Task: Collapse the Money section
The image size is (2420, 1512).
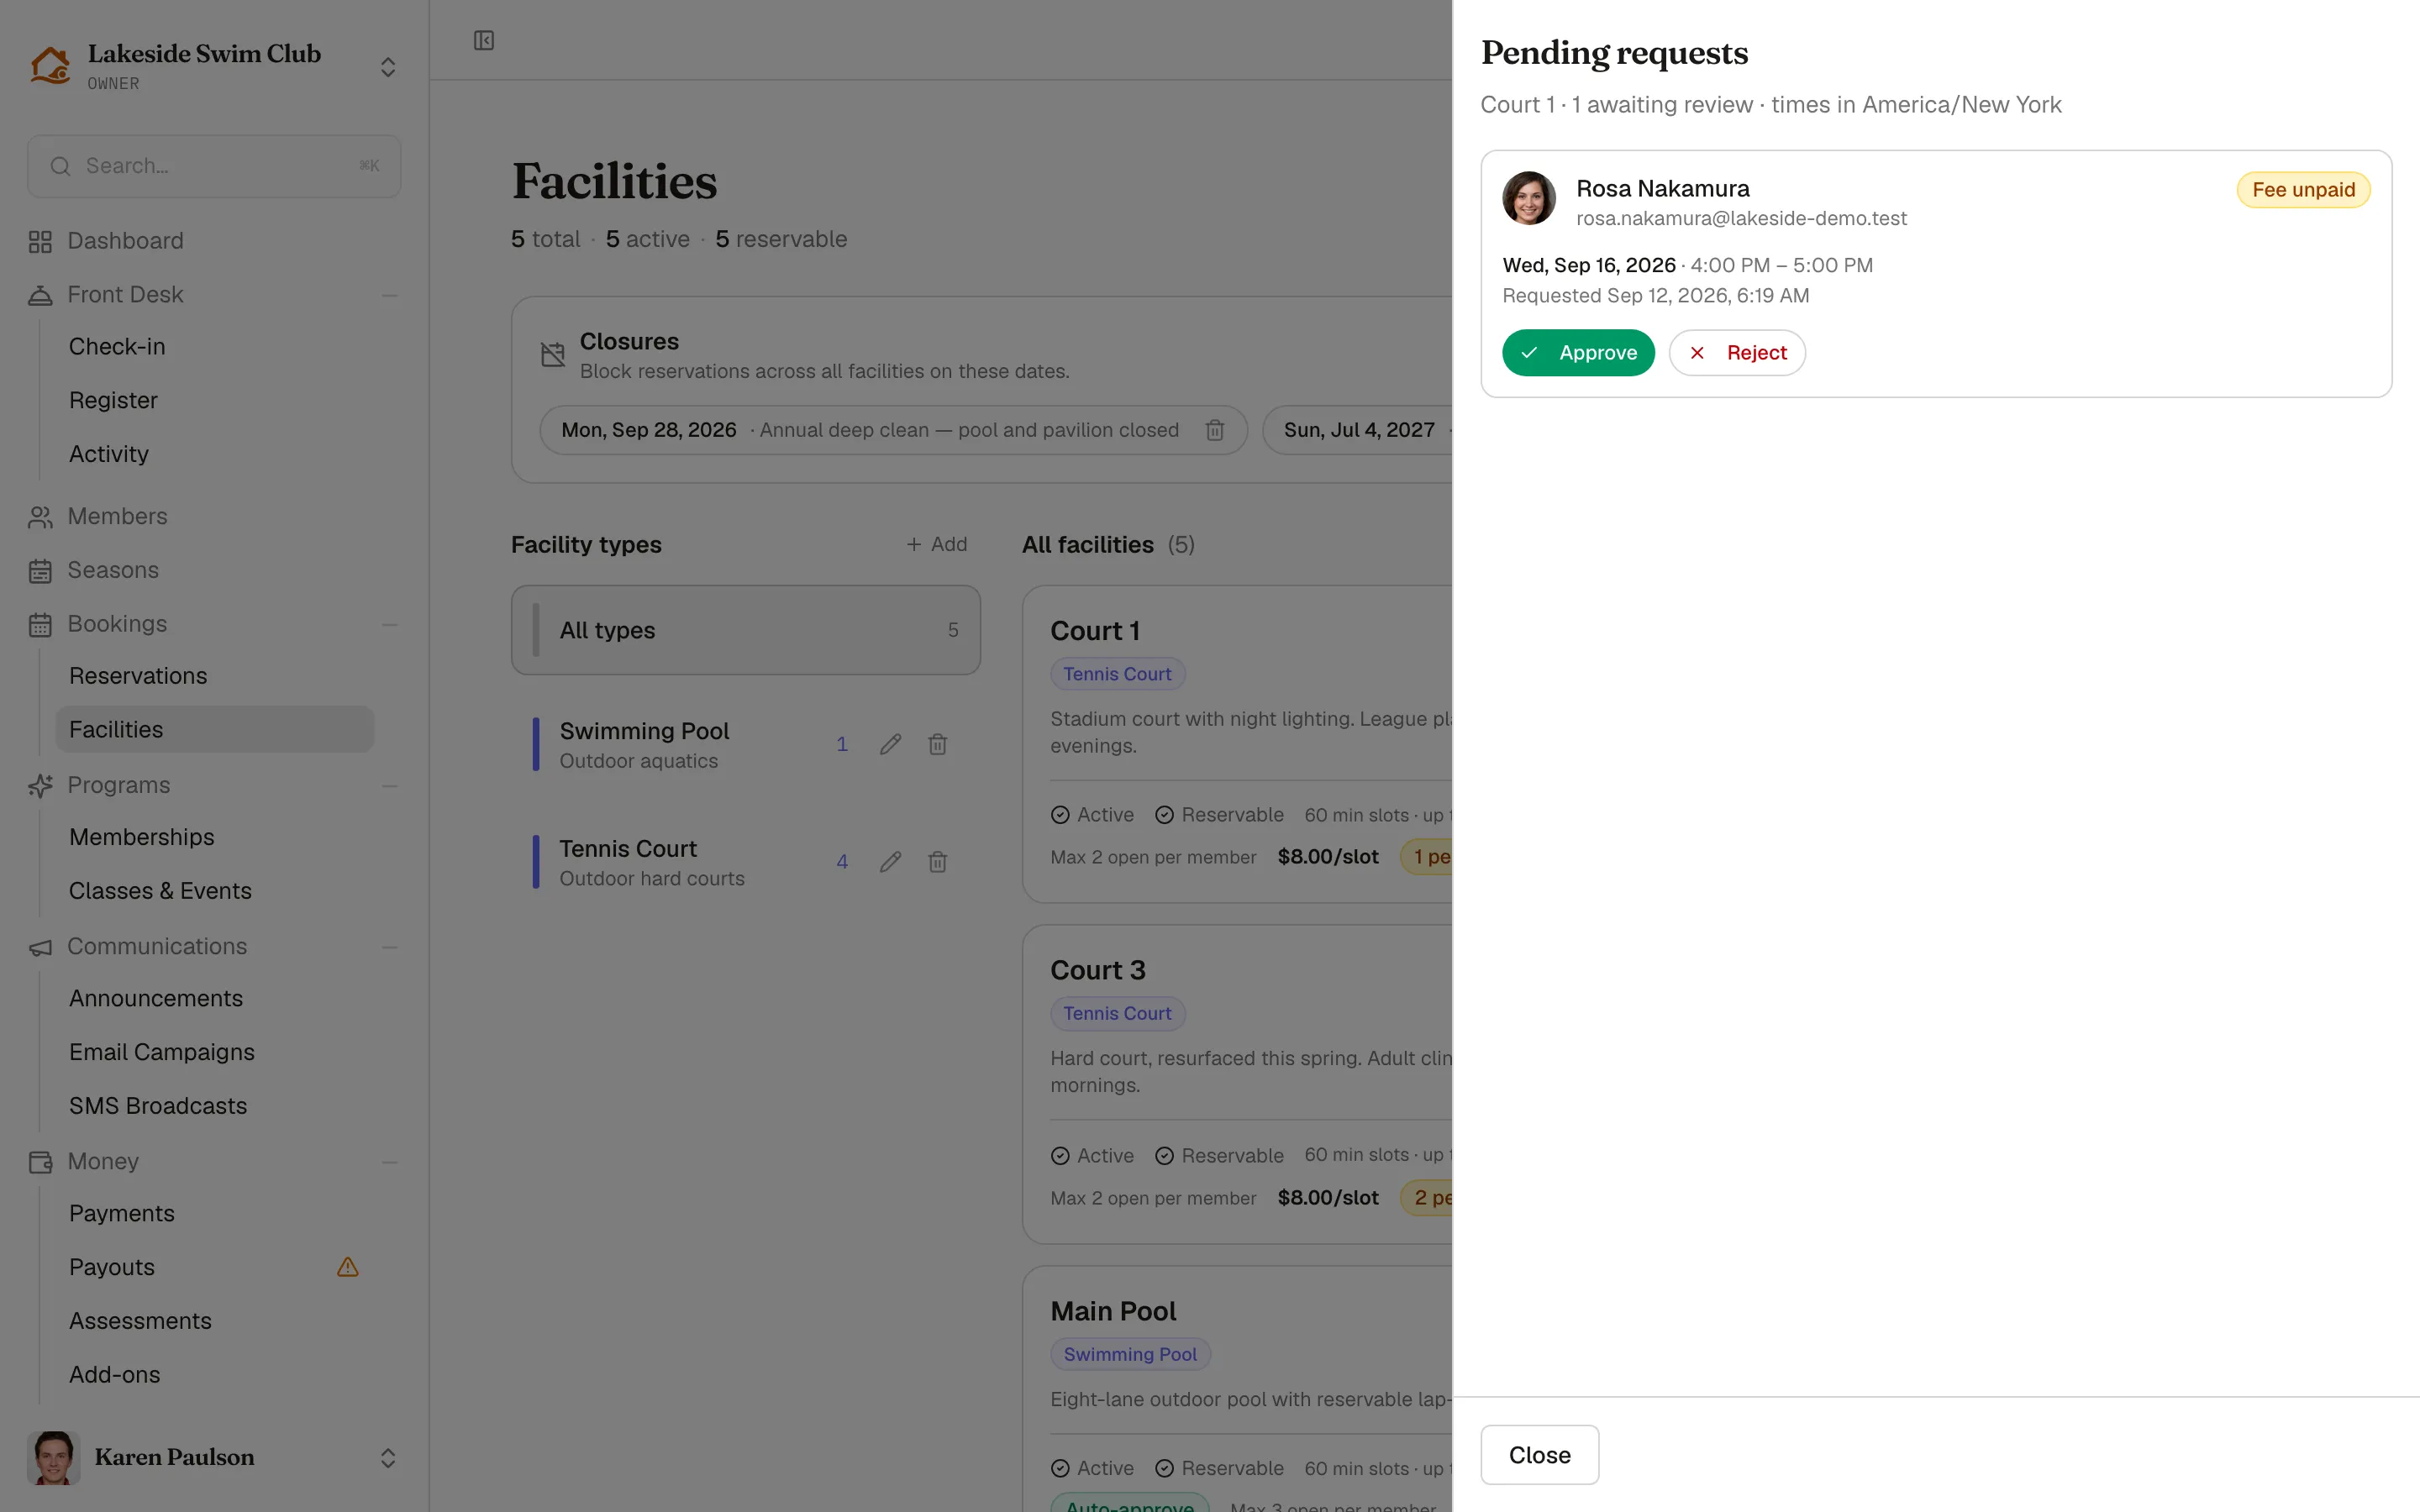Action: (389, 1162)
